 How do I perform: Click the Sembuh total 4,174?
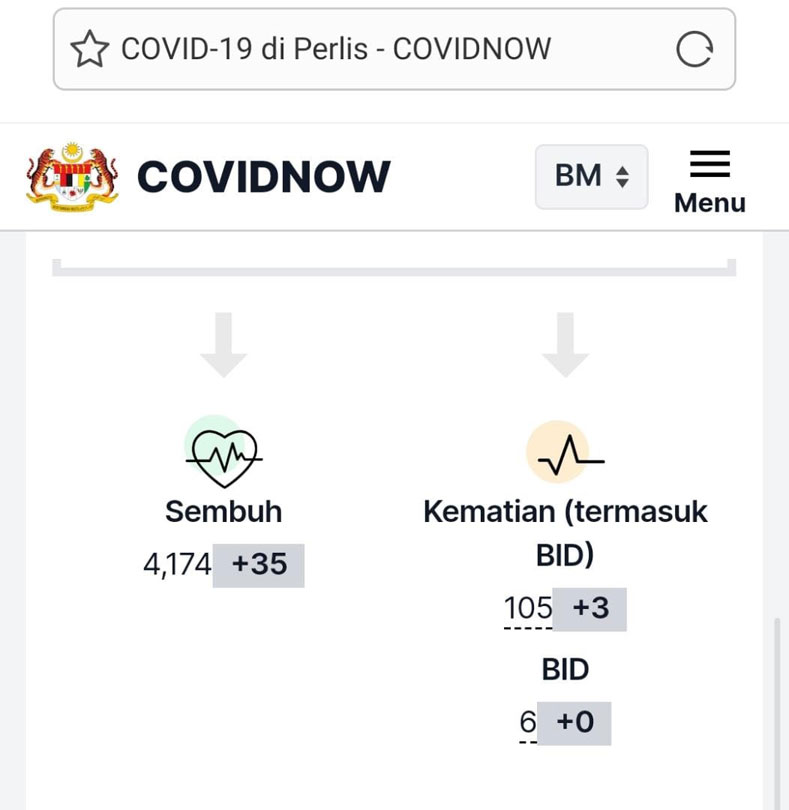(177, 564)
